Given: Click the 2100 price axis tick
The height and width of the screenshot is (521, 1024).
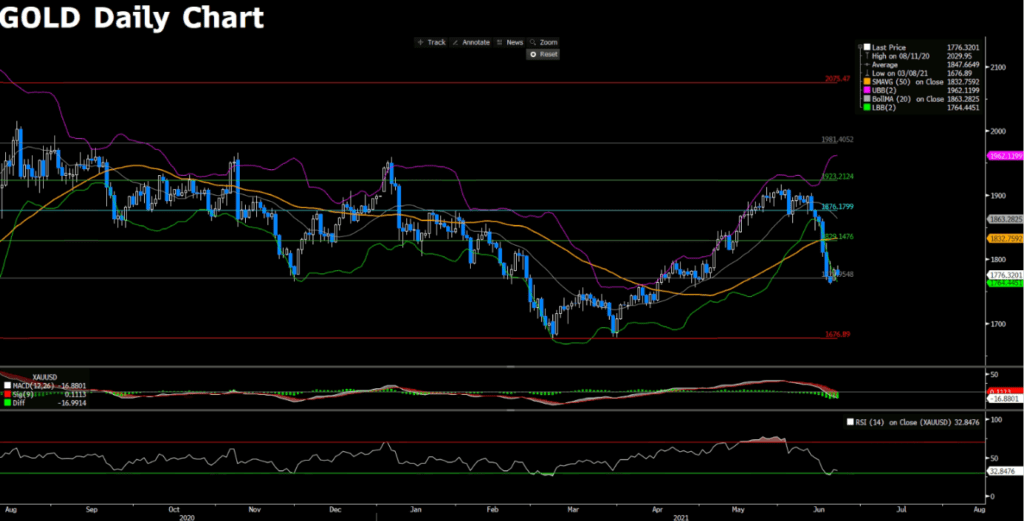Looking at the screenshot, I should pos(999,67).
